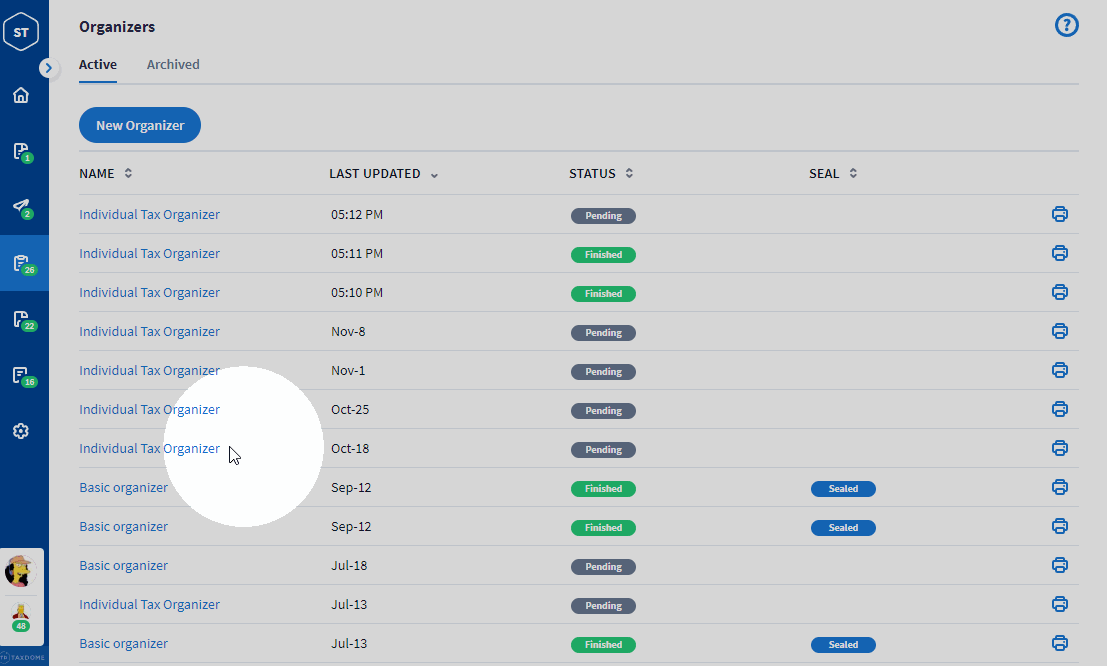The height and width of the screenshot is (666, 1107).
Task: Click the Oct-18 last updated date
Action: point(350,448)
